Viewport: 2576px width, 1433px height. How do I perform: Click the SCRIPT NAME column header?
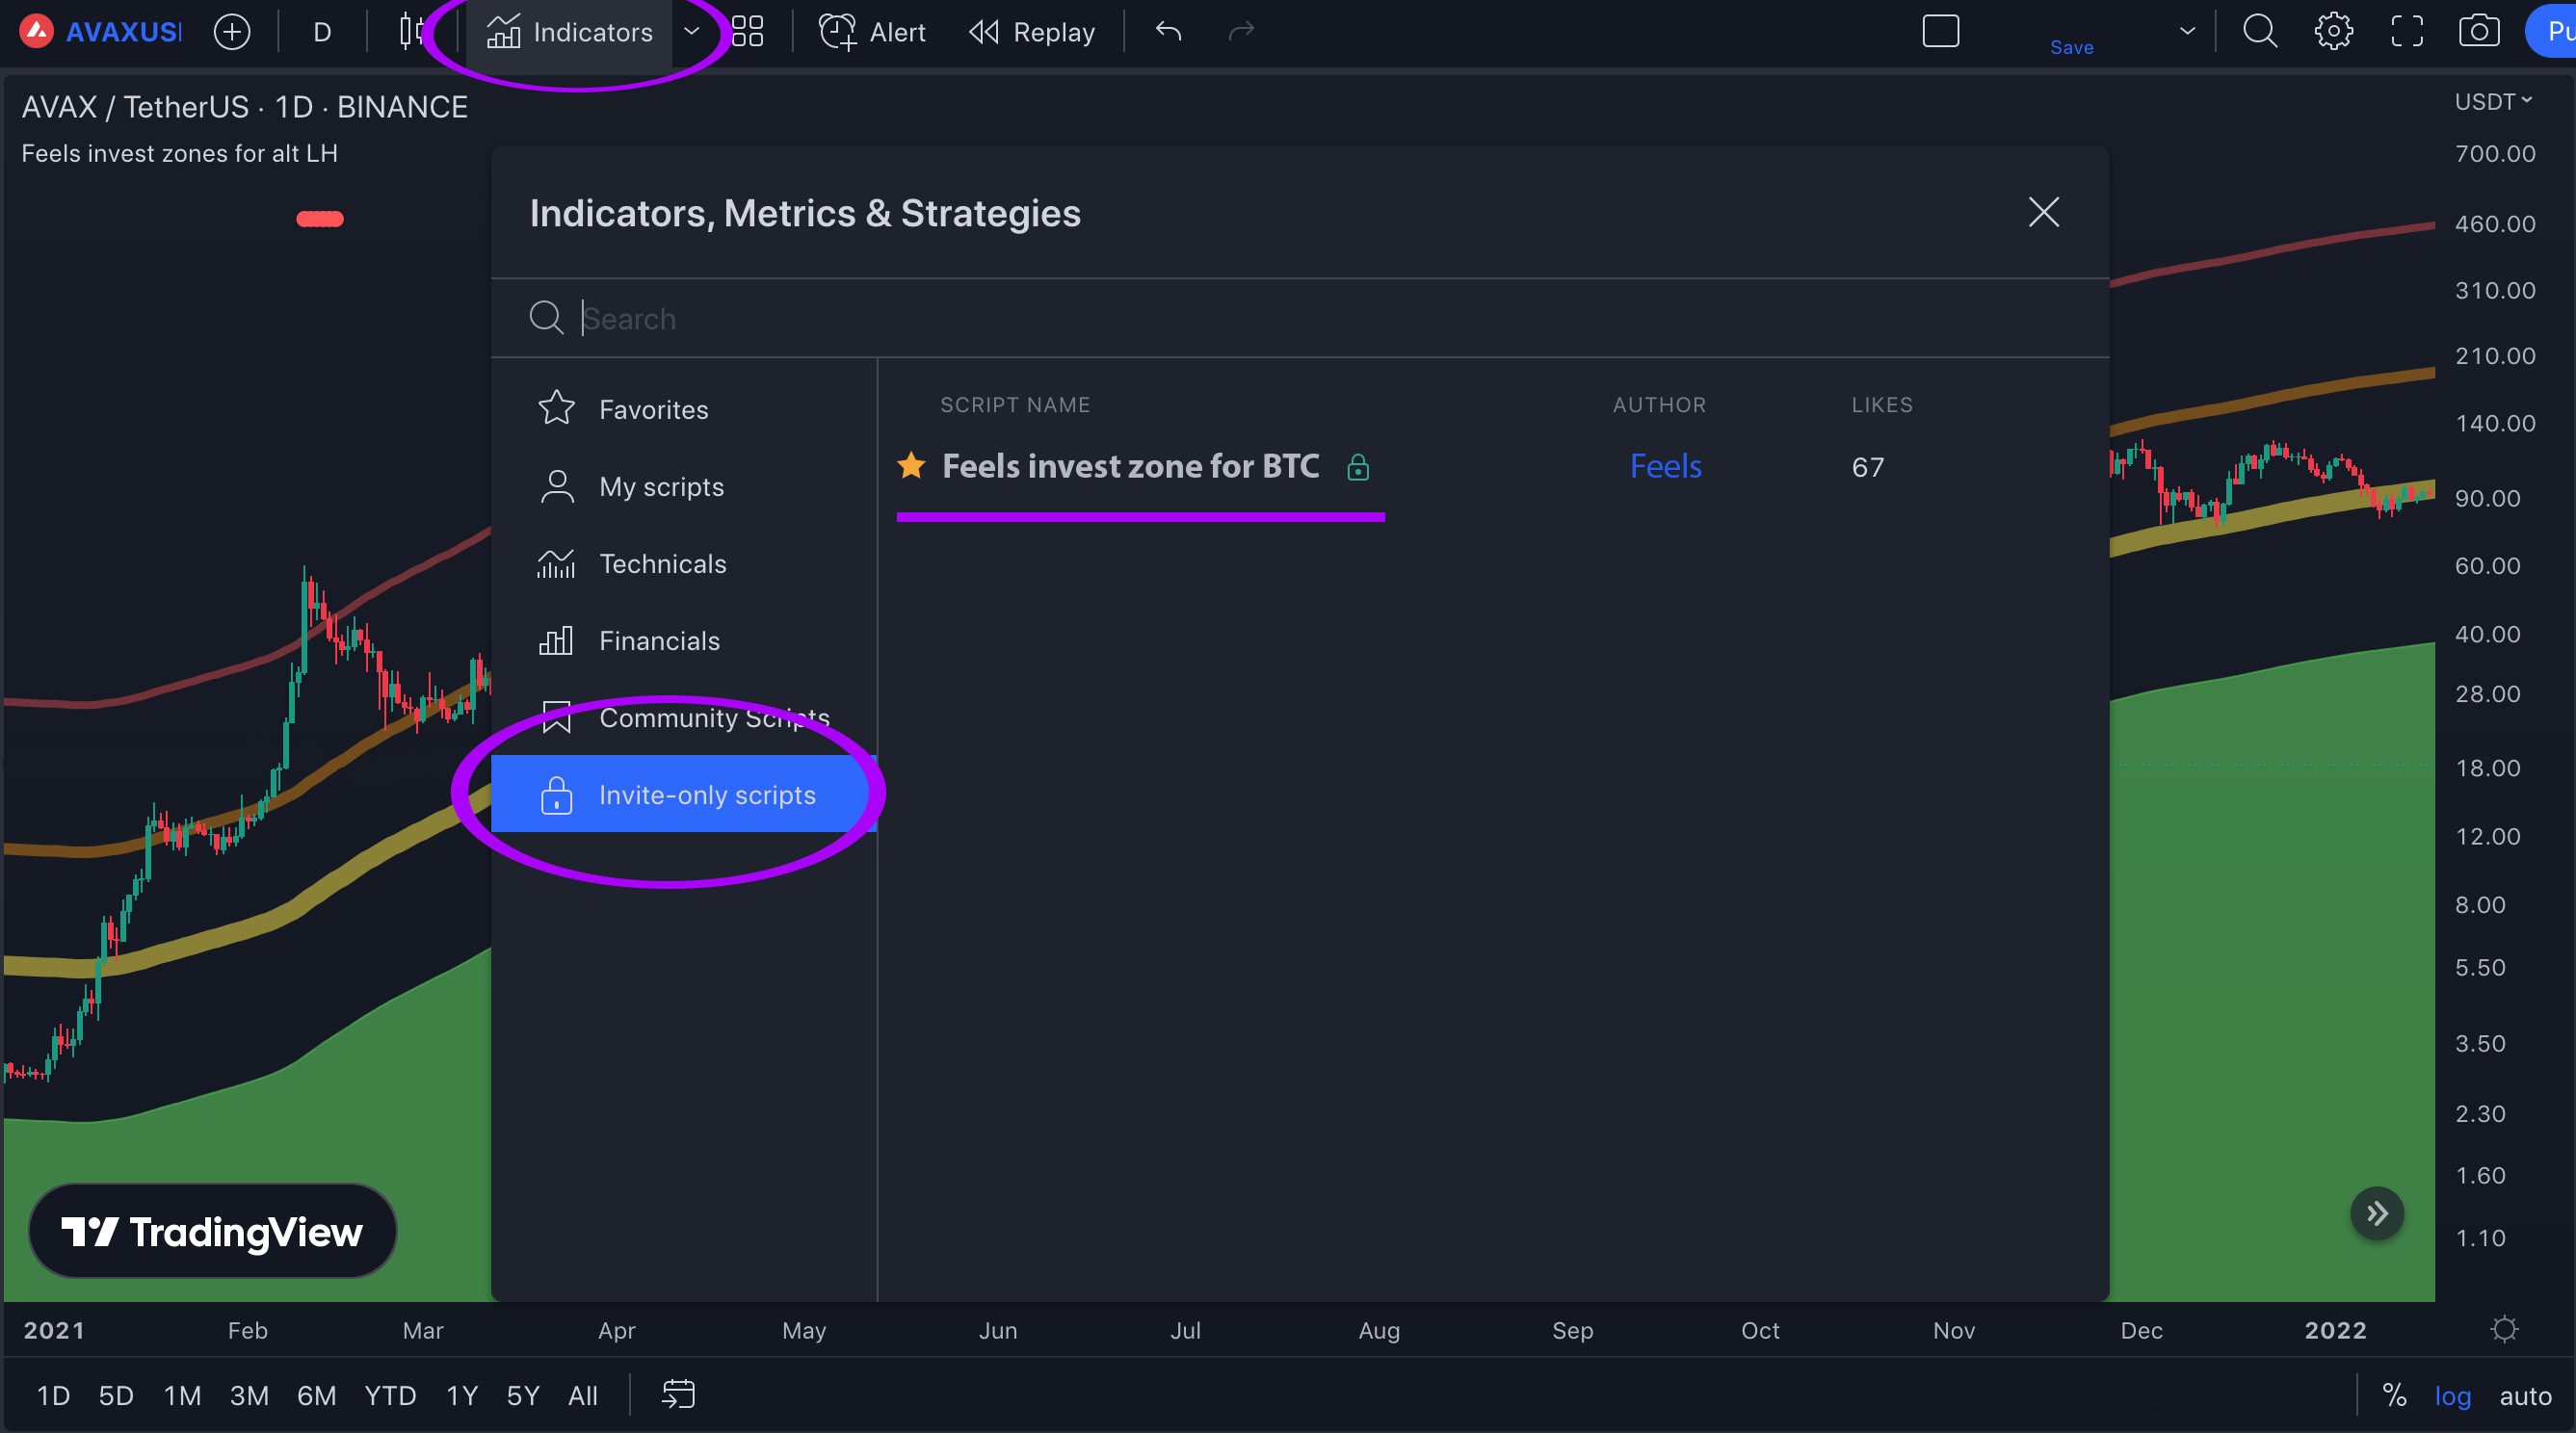click(x=1015, y=405)
